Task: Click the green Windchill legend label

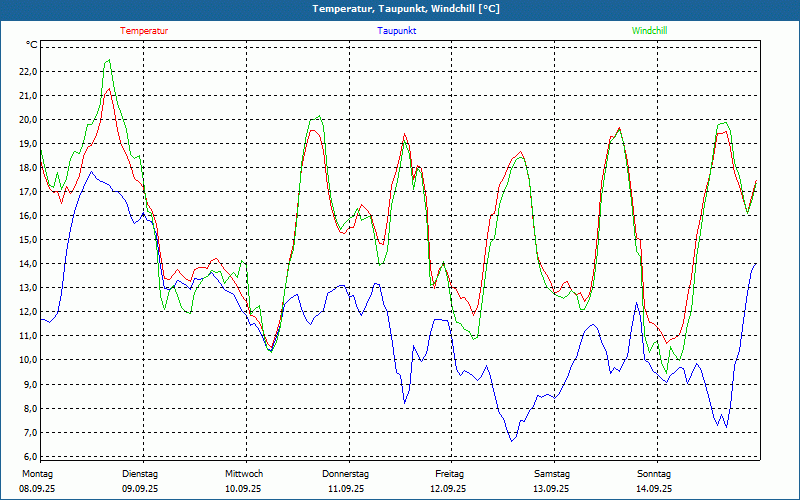Action: (x=650, y=31)
